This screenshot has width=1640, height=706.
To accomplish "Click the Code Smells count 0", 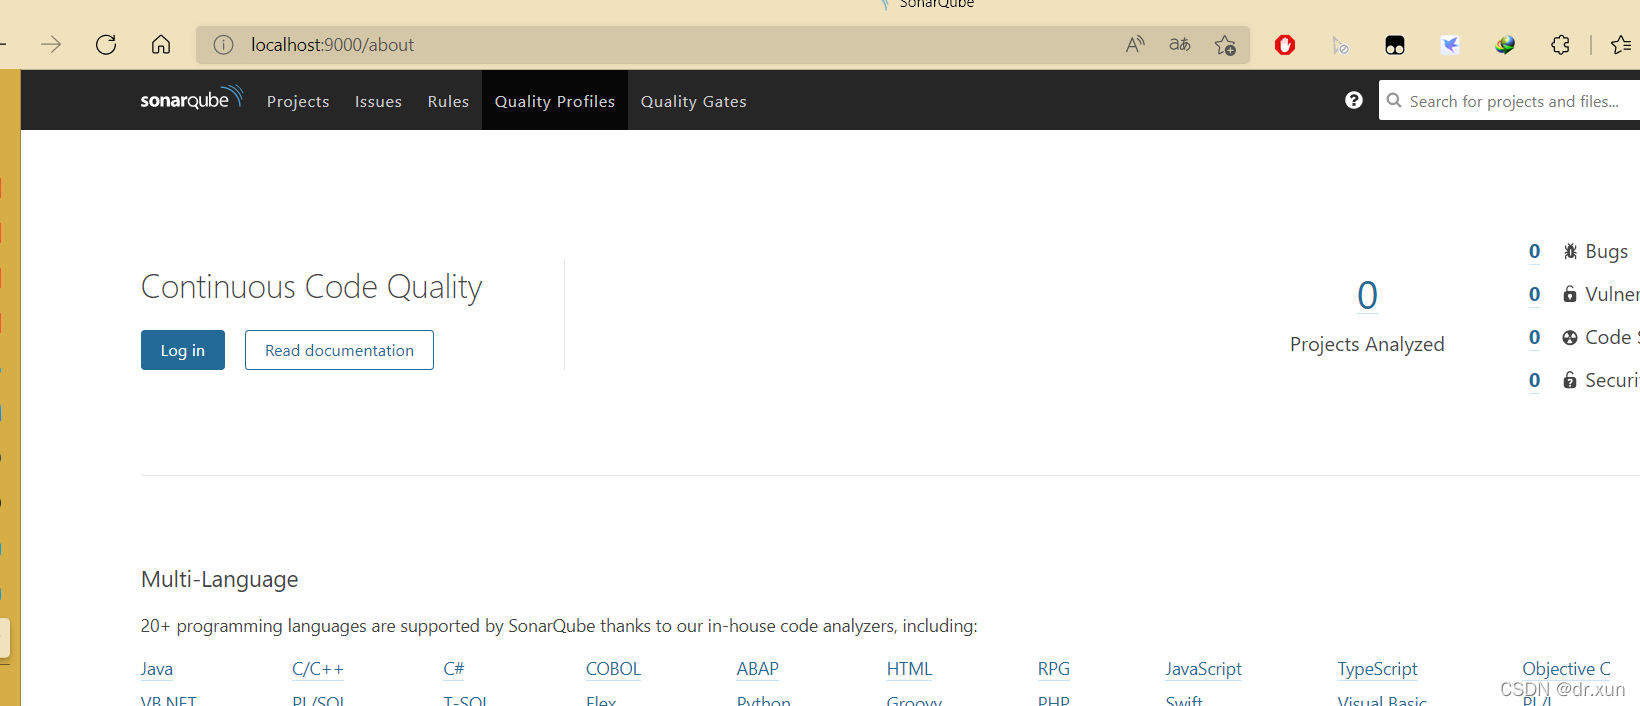I will point(1534,337).
